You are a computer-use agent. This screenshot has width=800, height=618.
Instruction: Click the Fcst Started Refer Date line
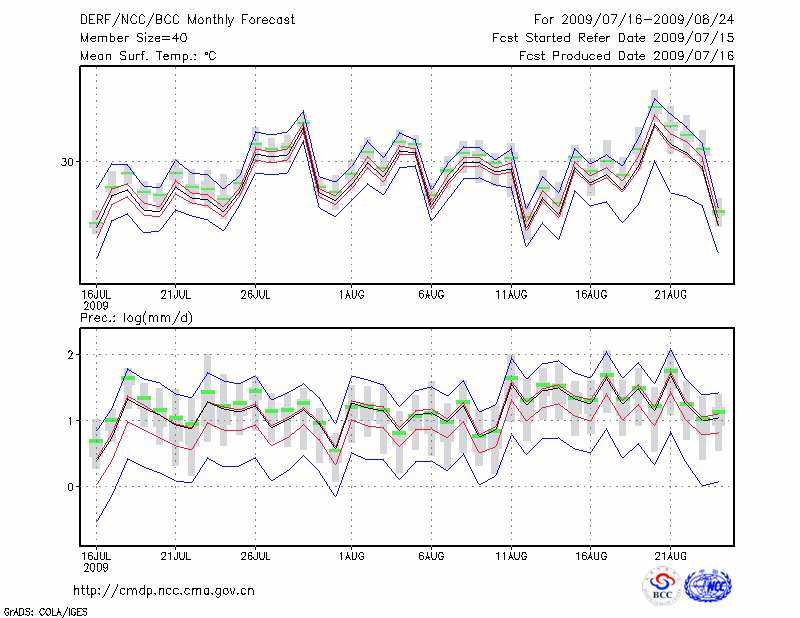coord(613,38)
